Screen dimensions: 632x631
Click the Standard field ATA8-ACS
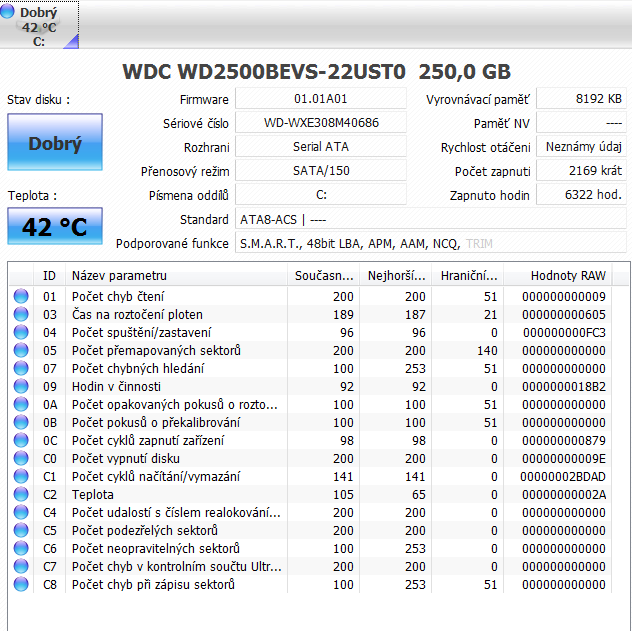[x=431, y=220]
